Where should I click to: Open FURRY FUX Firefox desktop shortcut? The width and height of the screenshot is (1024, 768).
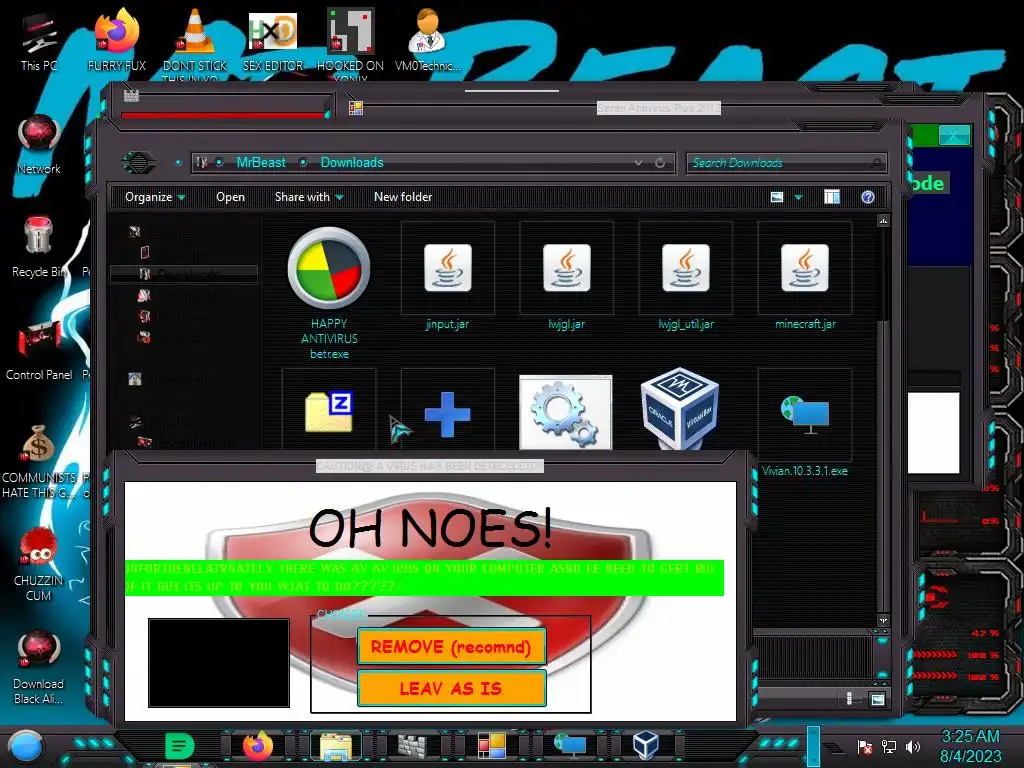[117, 40]
